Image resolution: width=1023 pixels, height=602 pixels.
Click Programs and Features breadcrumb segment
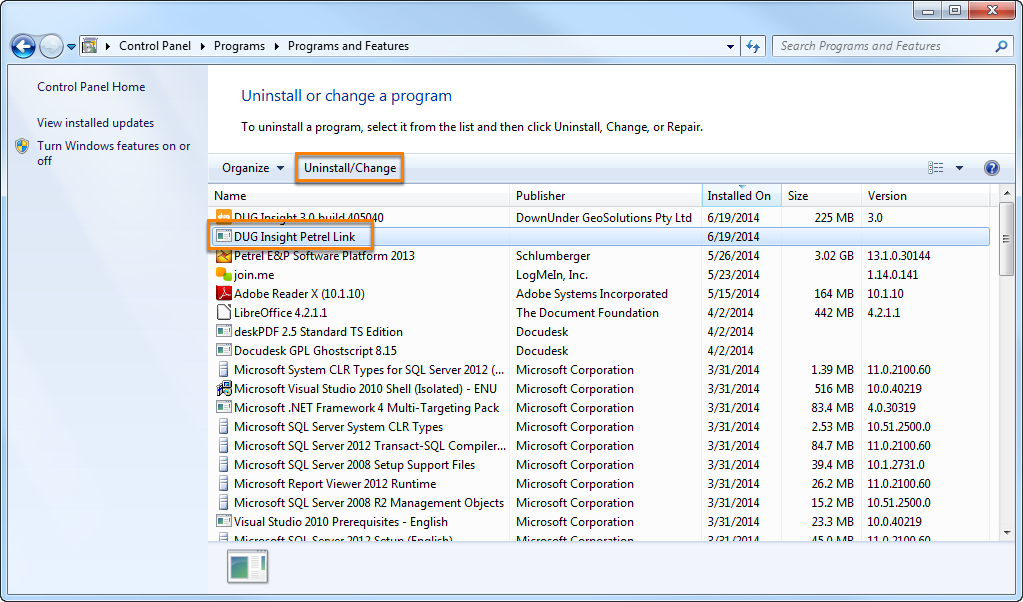348,46
